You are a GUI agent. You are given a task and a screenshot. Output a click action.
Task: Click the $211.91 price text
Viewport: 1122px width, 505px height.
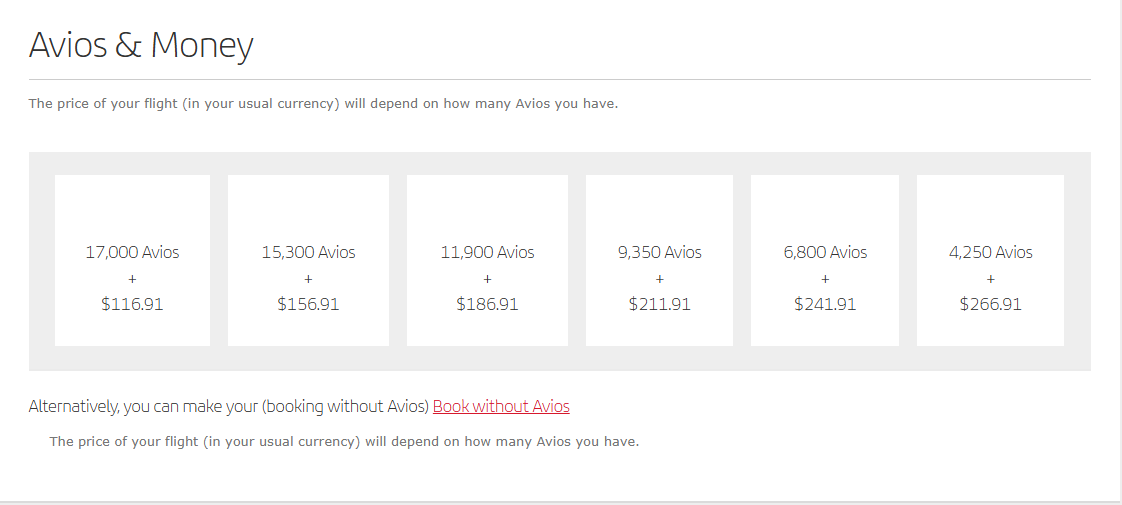click(660, 304)
